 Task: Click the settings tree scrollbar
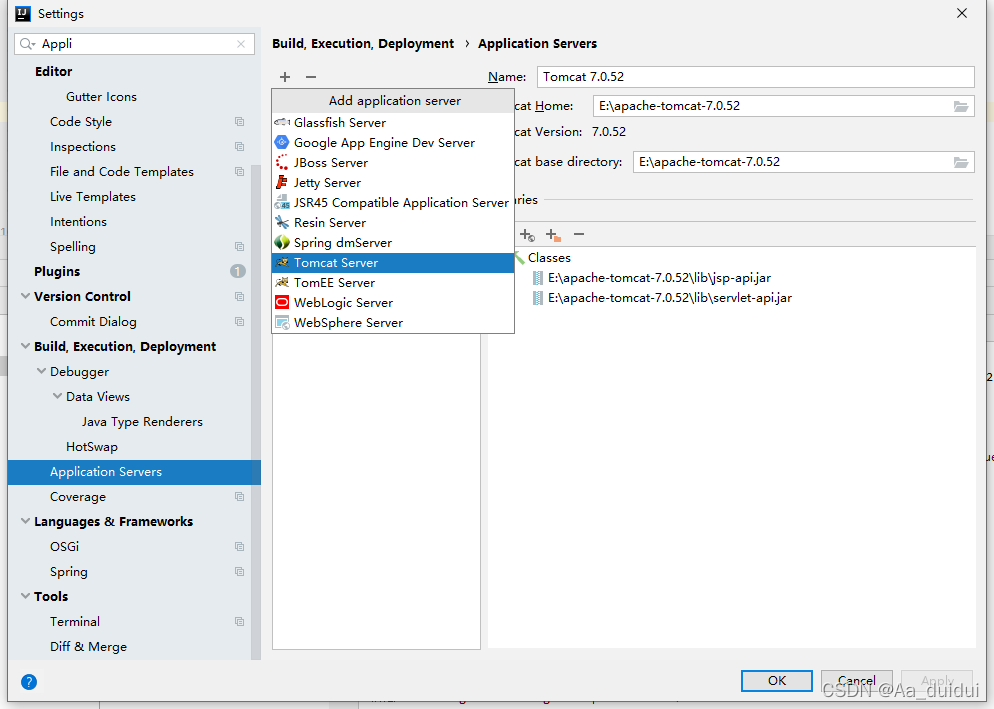pos(256,412)
